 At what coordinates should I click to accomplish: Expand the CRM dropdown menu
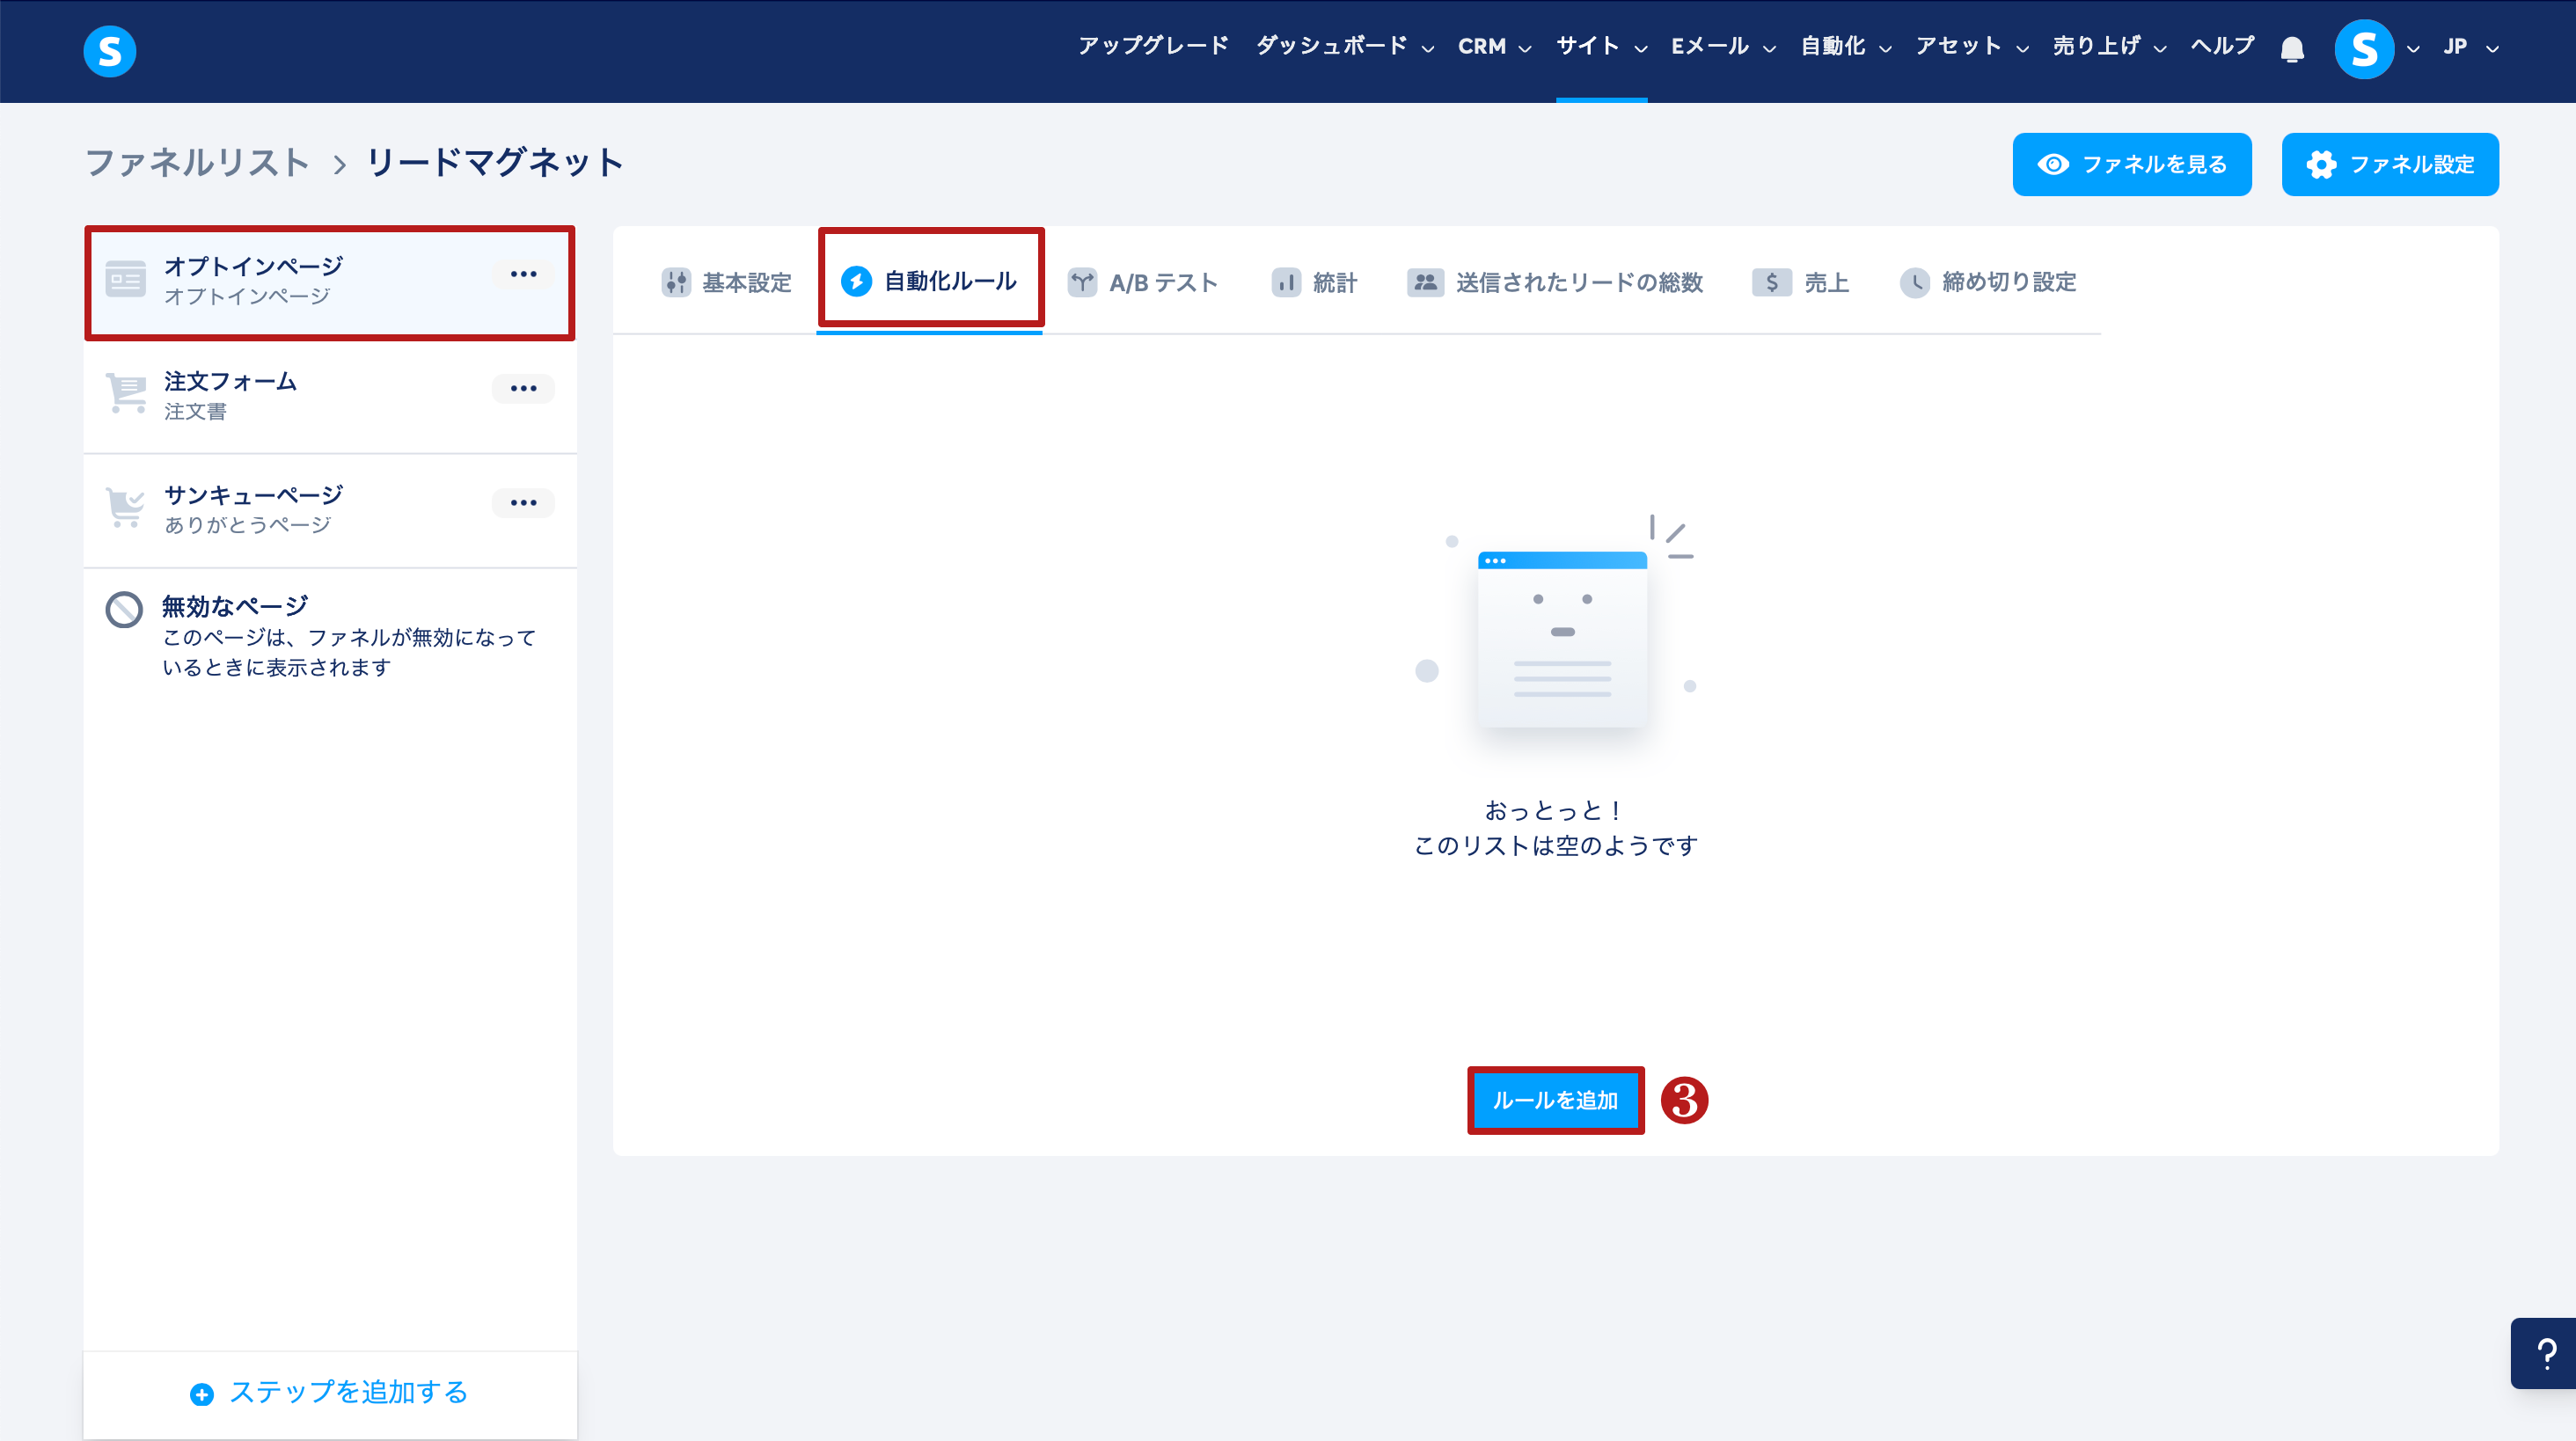pyautogui.click(x=1494, y=47)
